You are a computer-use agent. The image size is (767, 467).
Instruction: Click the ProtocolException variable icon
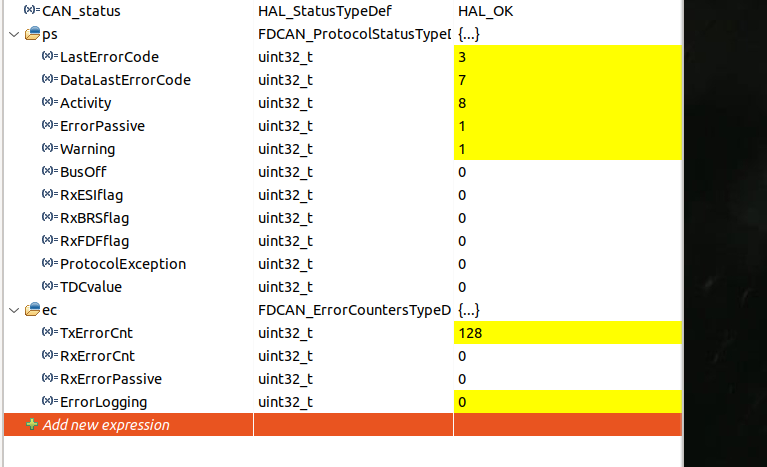[50, 263]
